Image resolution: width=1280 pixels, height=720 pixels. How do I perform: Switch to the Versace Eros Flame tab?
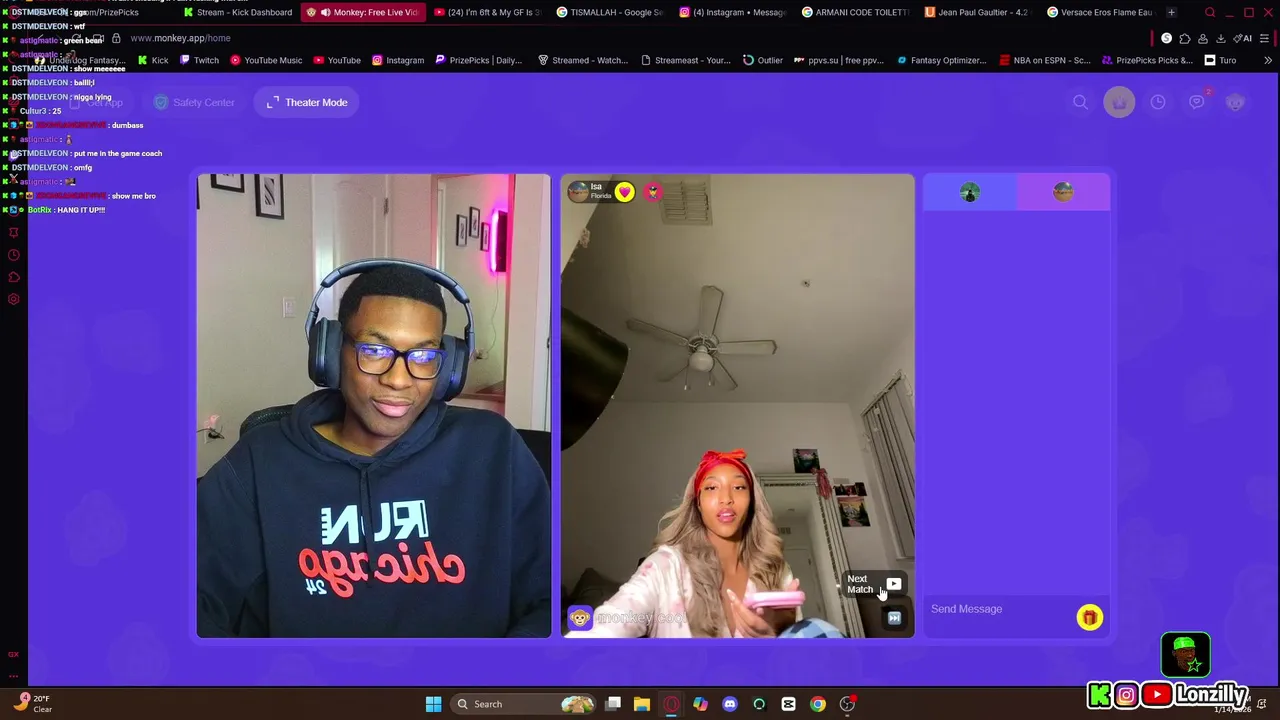click(1102, 12)
